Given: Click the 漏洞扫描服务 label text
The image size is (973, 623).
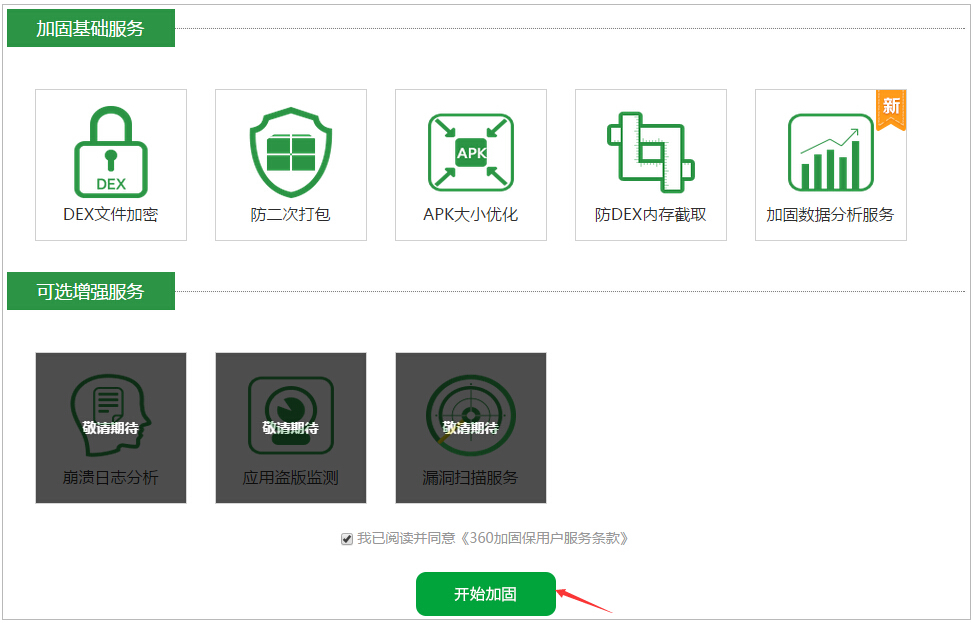Looking at the screenshot, I should (x=470, y=478).
